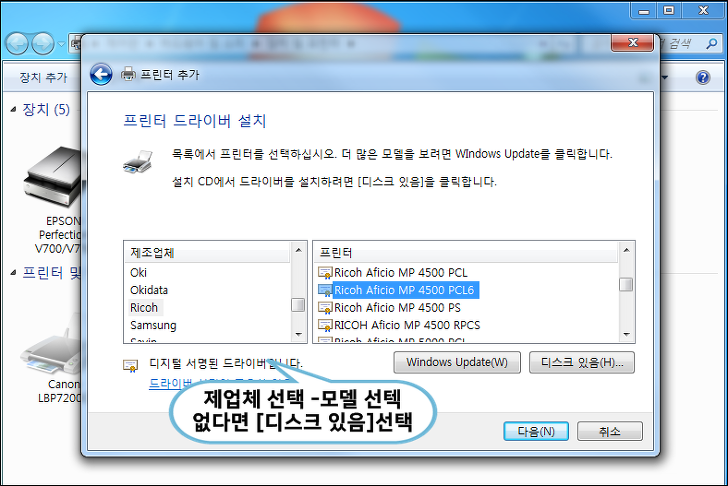Click the RICOH Aficio MP 4500 RPCS driver icon

pyautogui.click(x=325, y=325)
